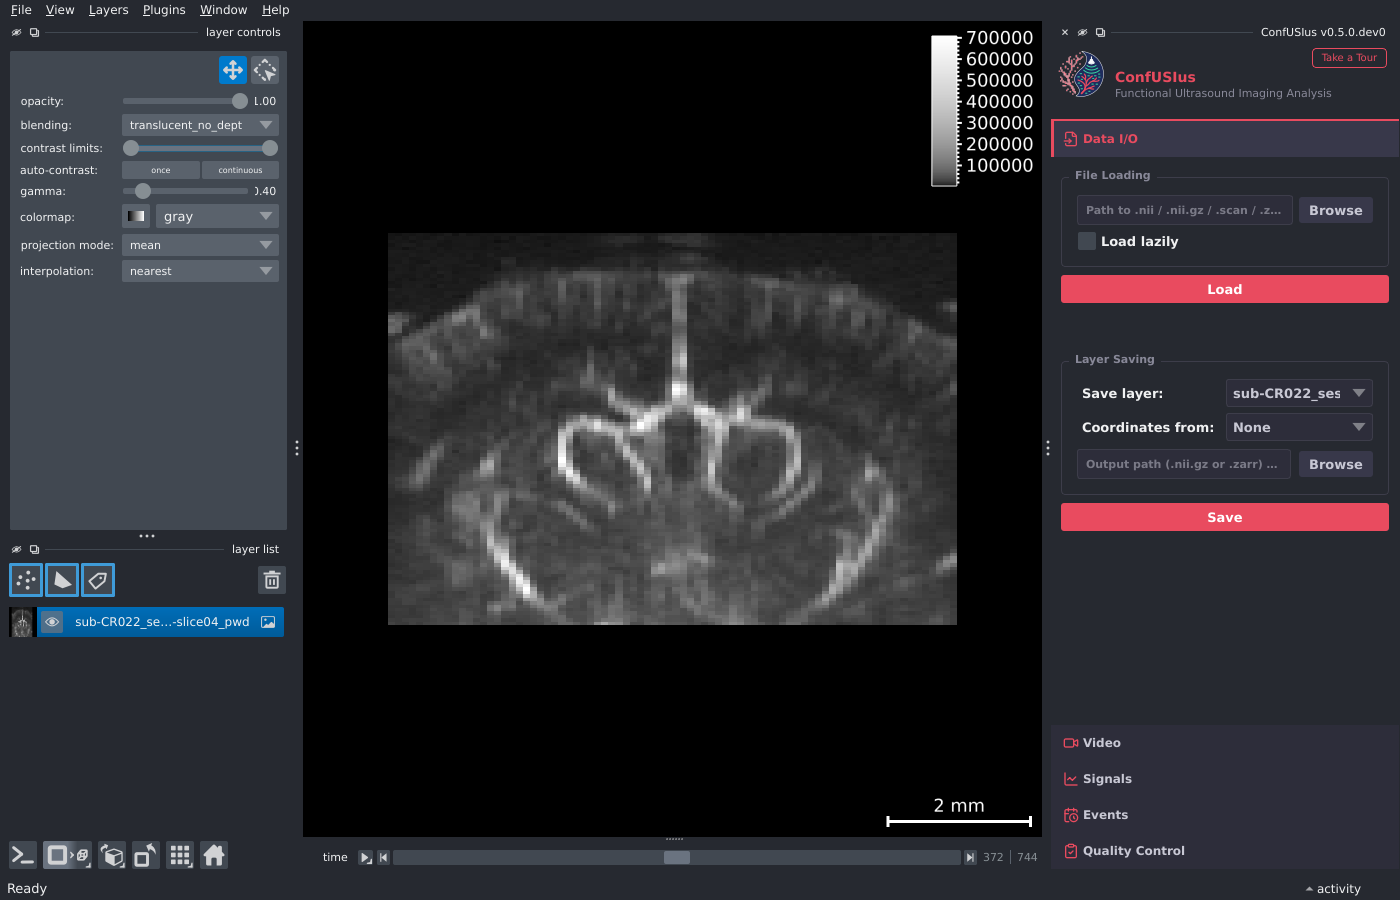This screenshot has height=900, width=1400.
Task: Delete the selected layer with trash icon
Action: click(x=272, y=580)
